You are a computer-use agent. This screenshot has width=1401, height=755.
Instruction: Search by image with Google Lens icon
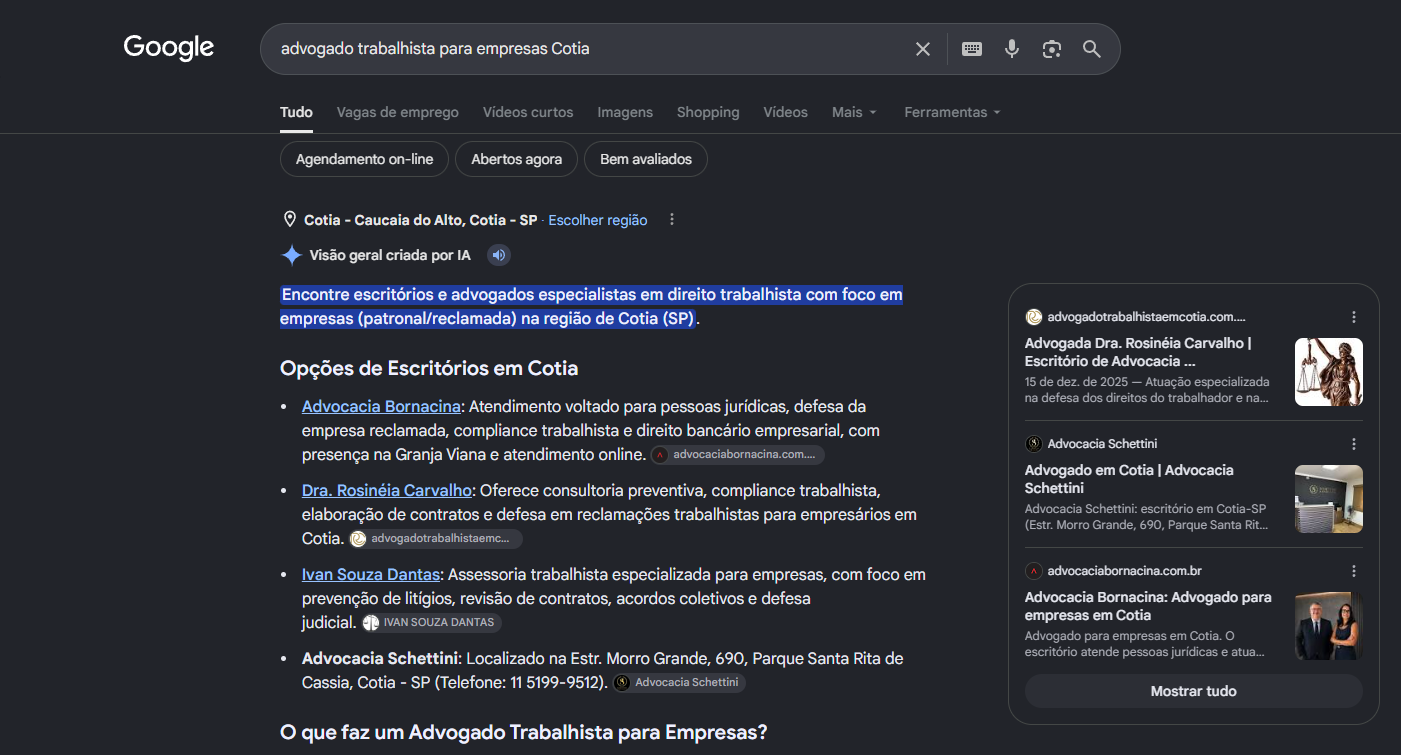1051,49
